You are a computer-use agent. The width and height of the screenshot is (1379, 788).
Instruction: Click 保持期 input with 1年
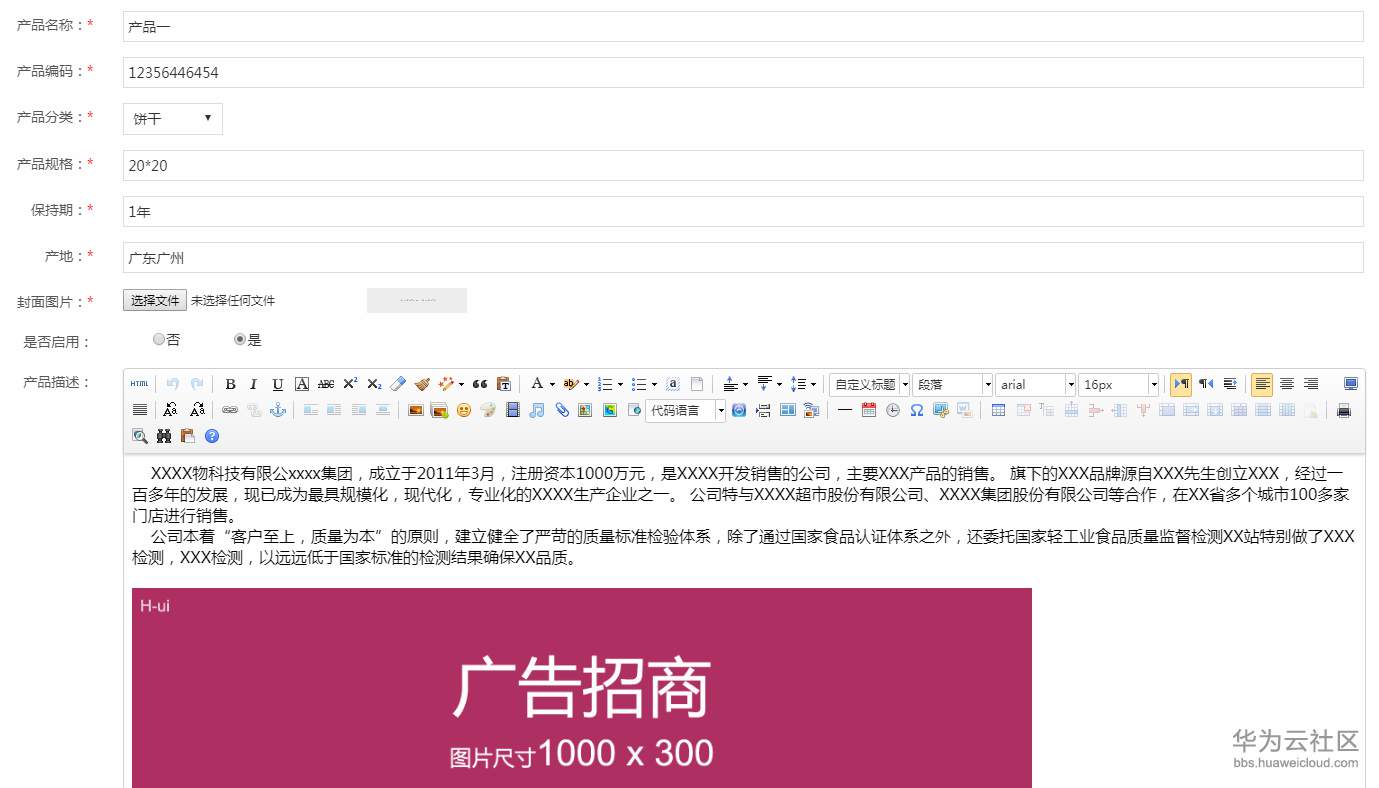(x=743, y=211)
